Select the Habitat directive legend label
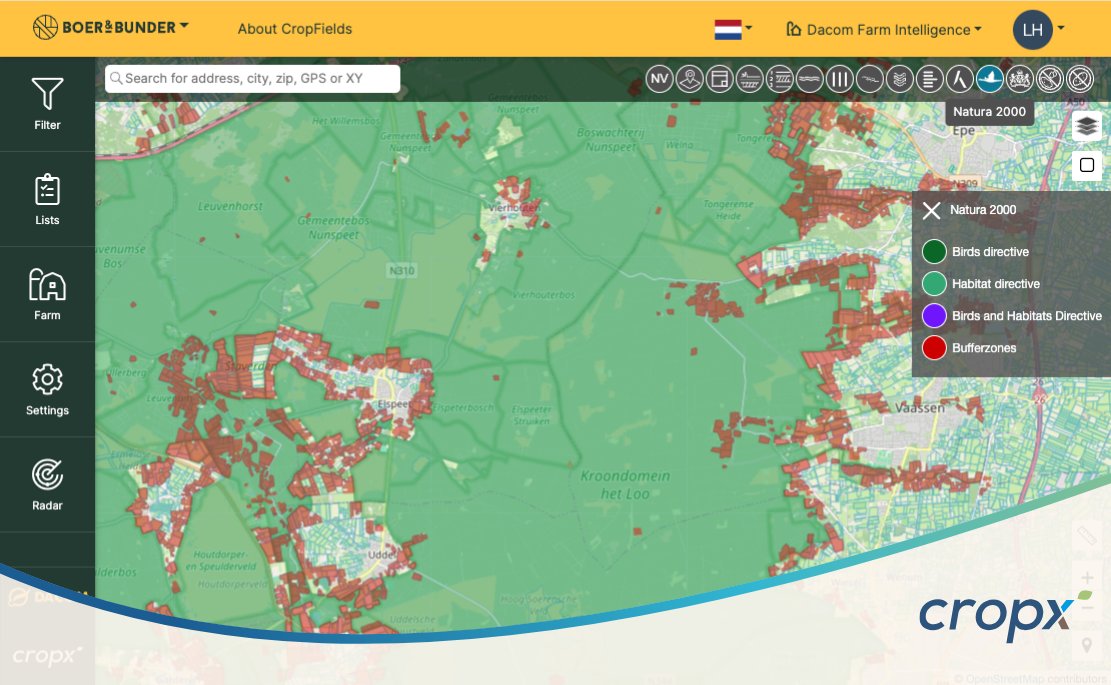 pyautogui.click(x=996, y=283)
